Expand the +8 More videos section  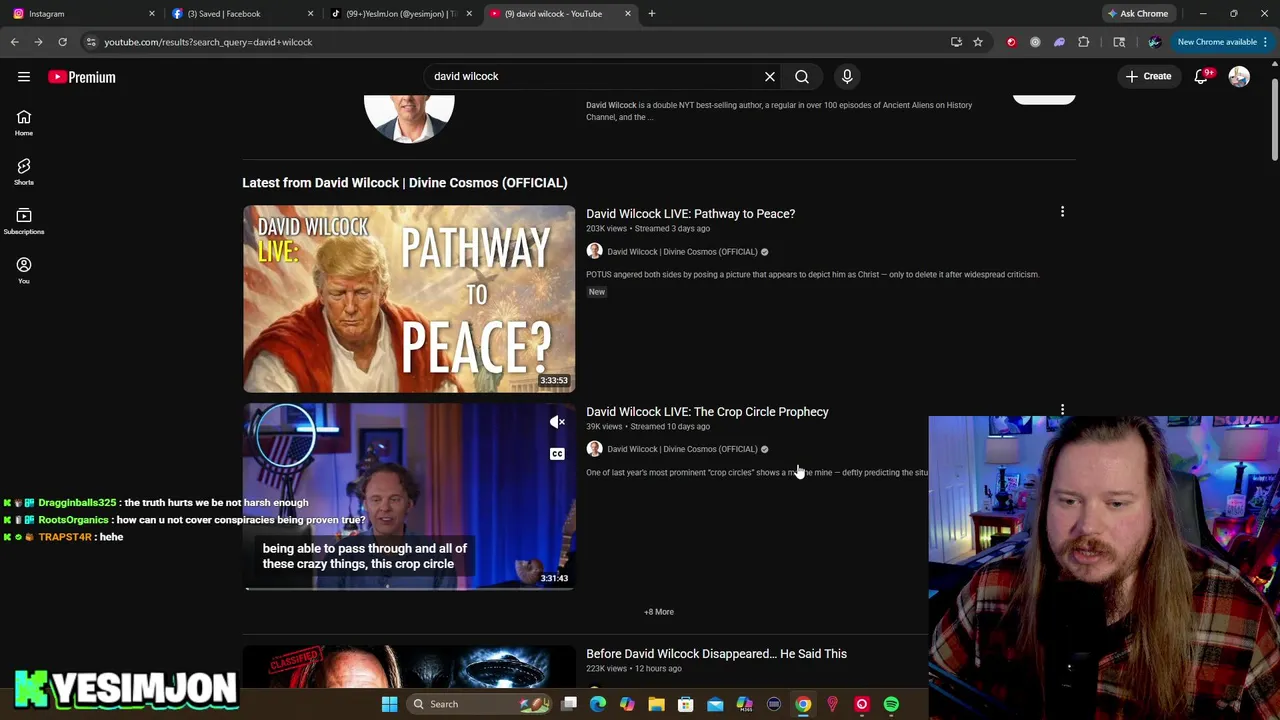tap(659, 612)
